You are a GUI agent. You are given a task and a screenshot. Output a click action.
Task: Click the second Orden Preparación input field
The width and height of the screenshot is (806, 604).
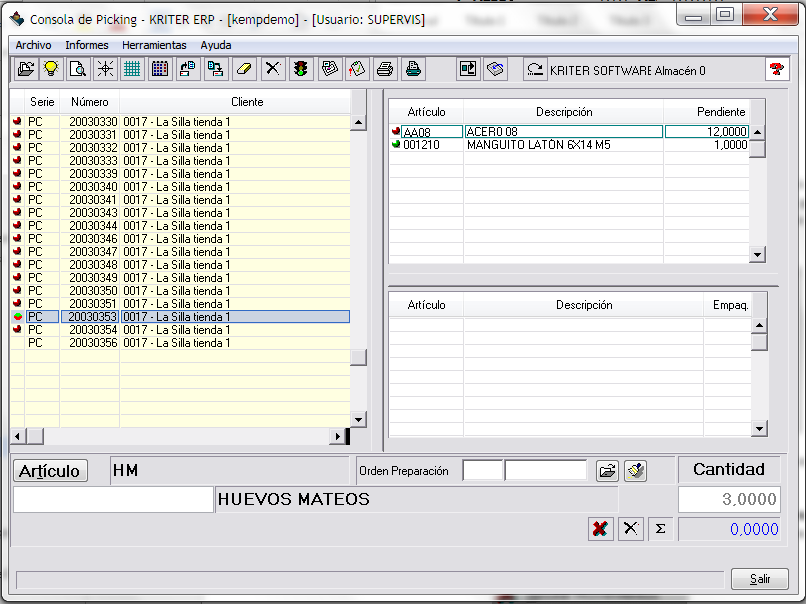click(546, 470)
